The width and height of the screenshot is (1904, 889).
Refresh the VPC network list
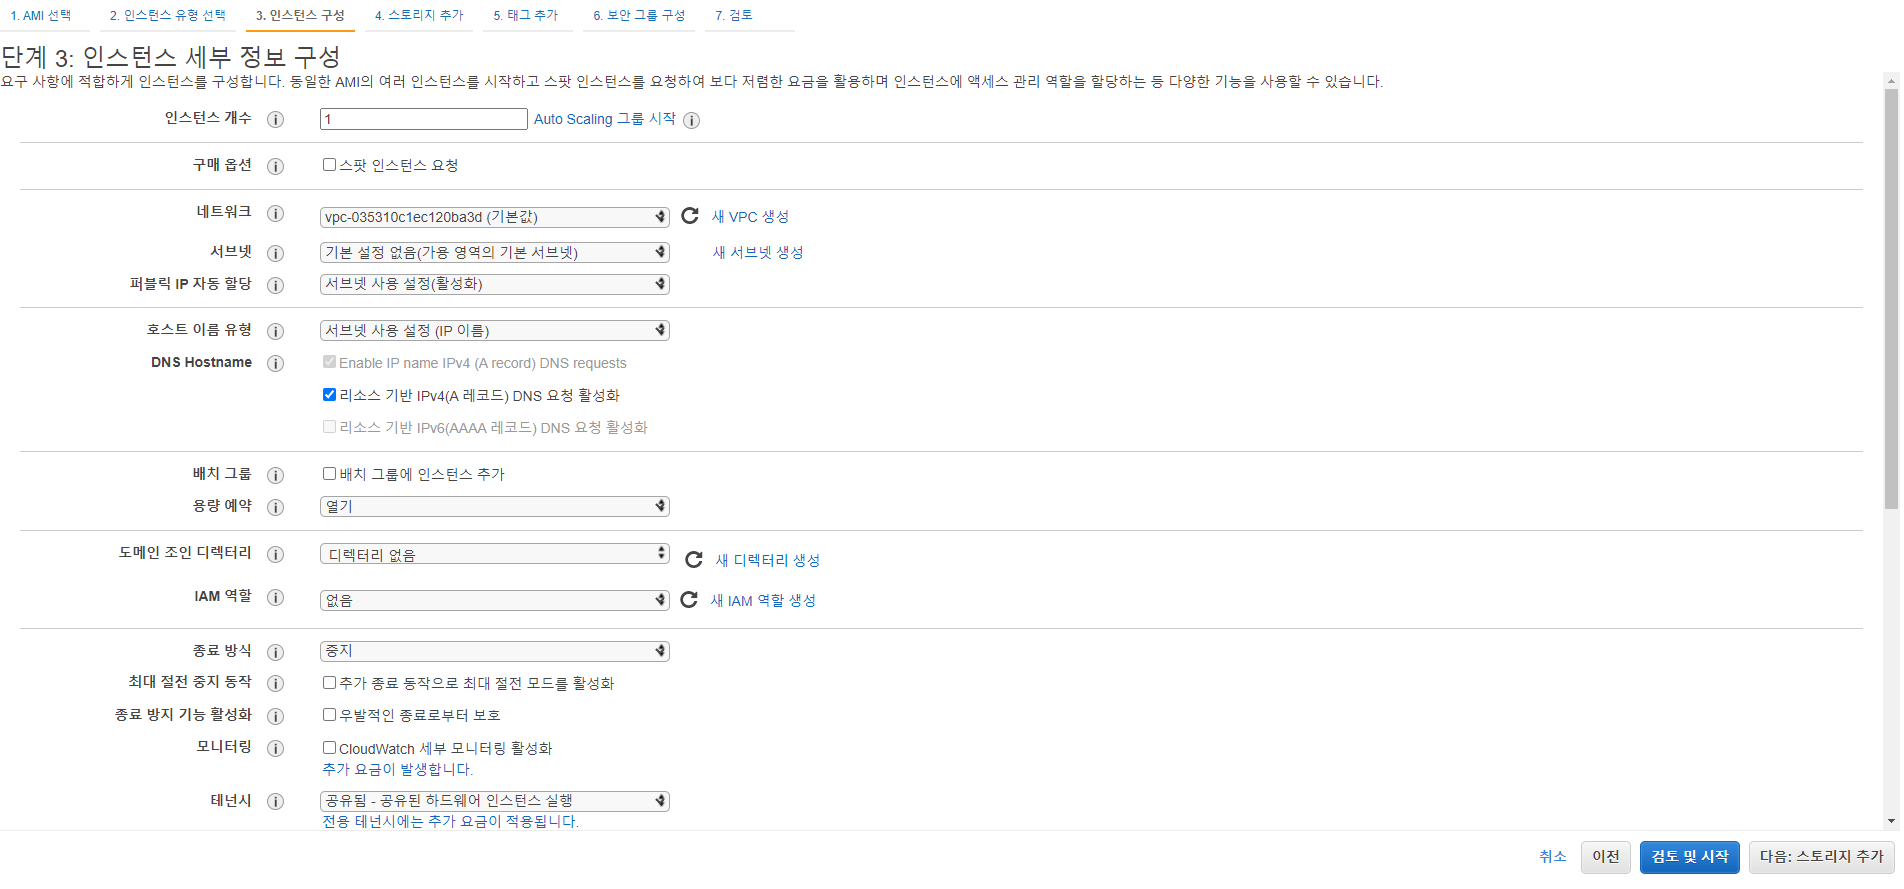[690, 216]
